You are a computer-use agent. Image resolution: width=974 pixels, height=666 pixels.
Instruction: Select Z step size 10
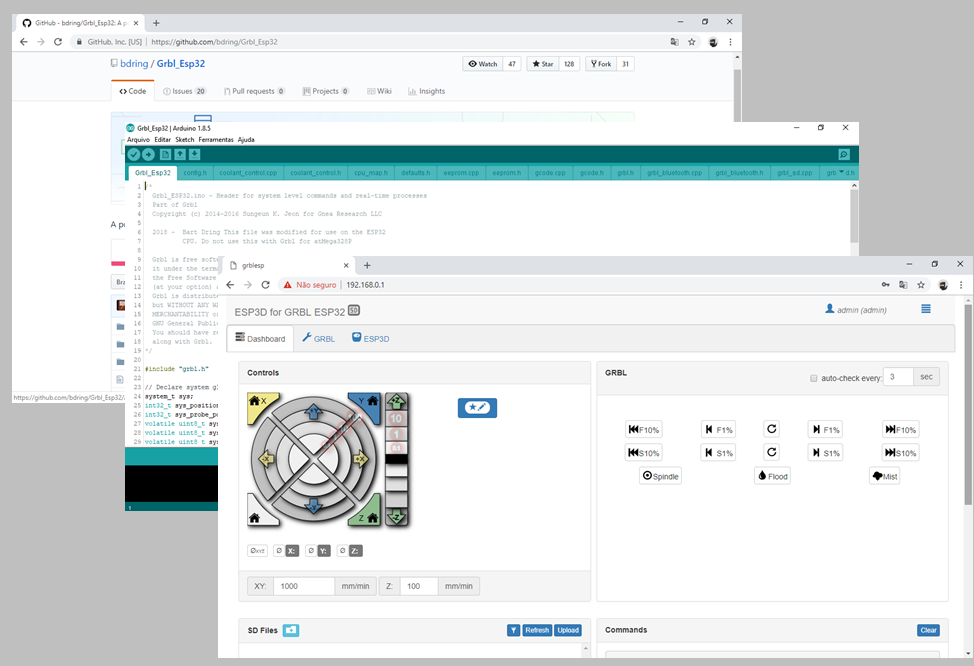396,418
